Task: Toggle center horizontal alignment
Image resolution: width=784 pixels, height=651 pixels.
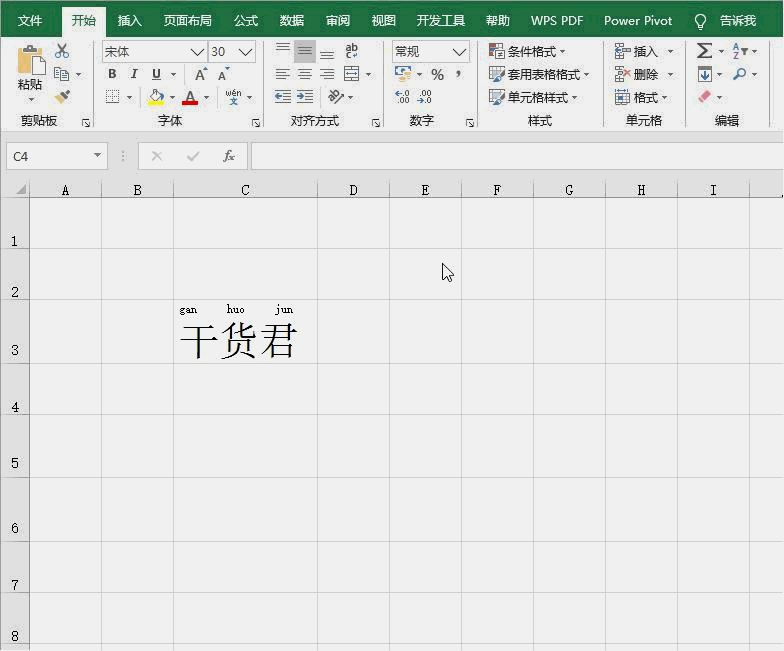Action: coord(305,74)
